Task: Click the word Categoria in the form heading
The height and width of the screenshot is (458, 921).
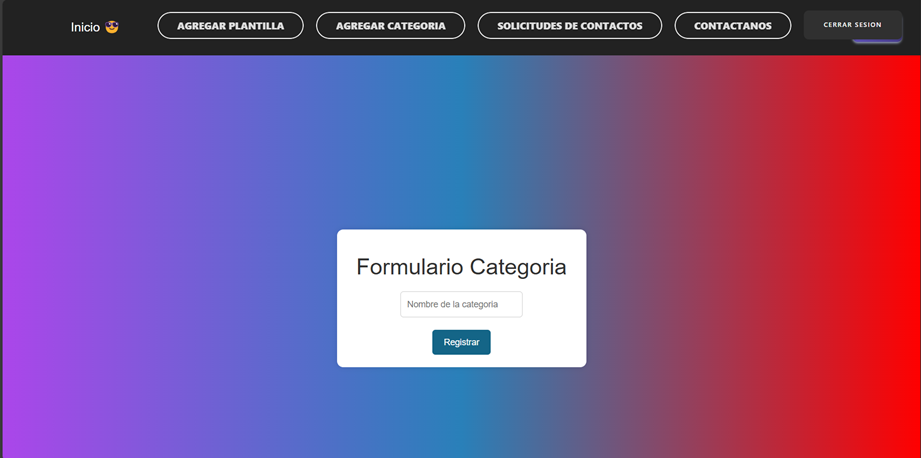Action: click(518, 267)
